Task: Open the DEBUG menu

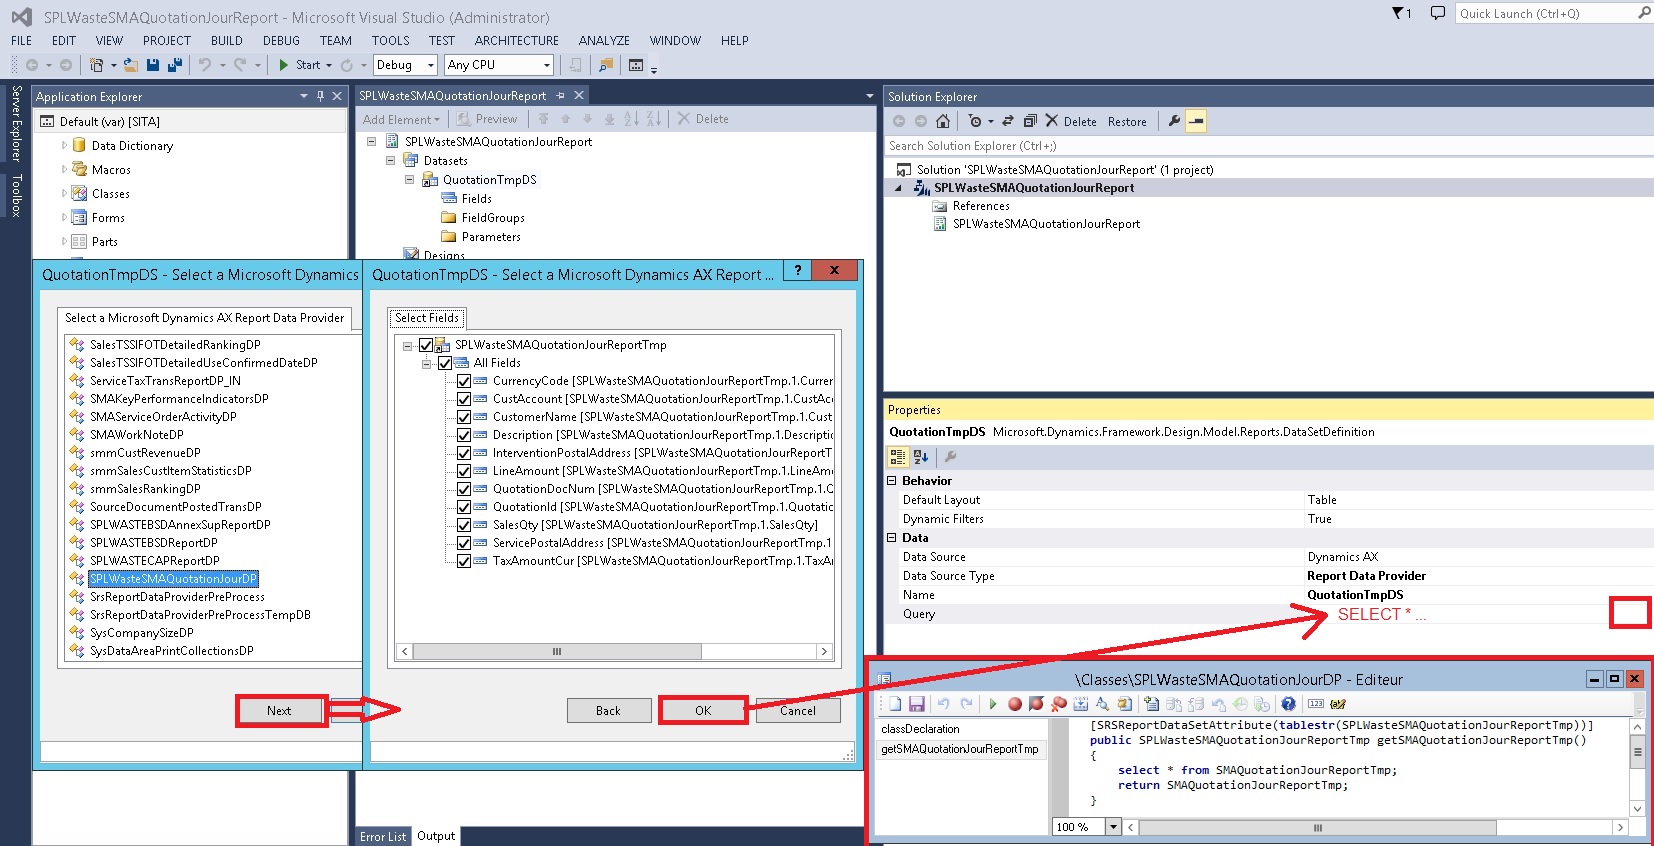Action: point(281,41)
